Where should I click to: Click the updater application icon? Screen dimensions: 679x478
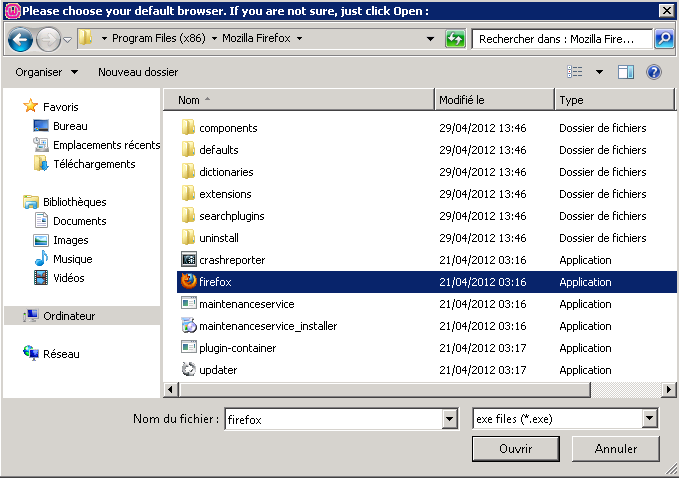[188, 370]
